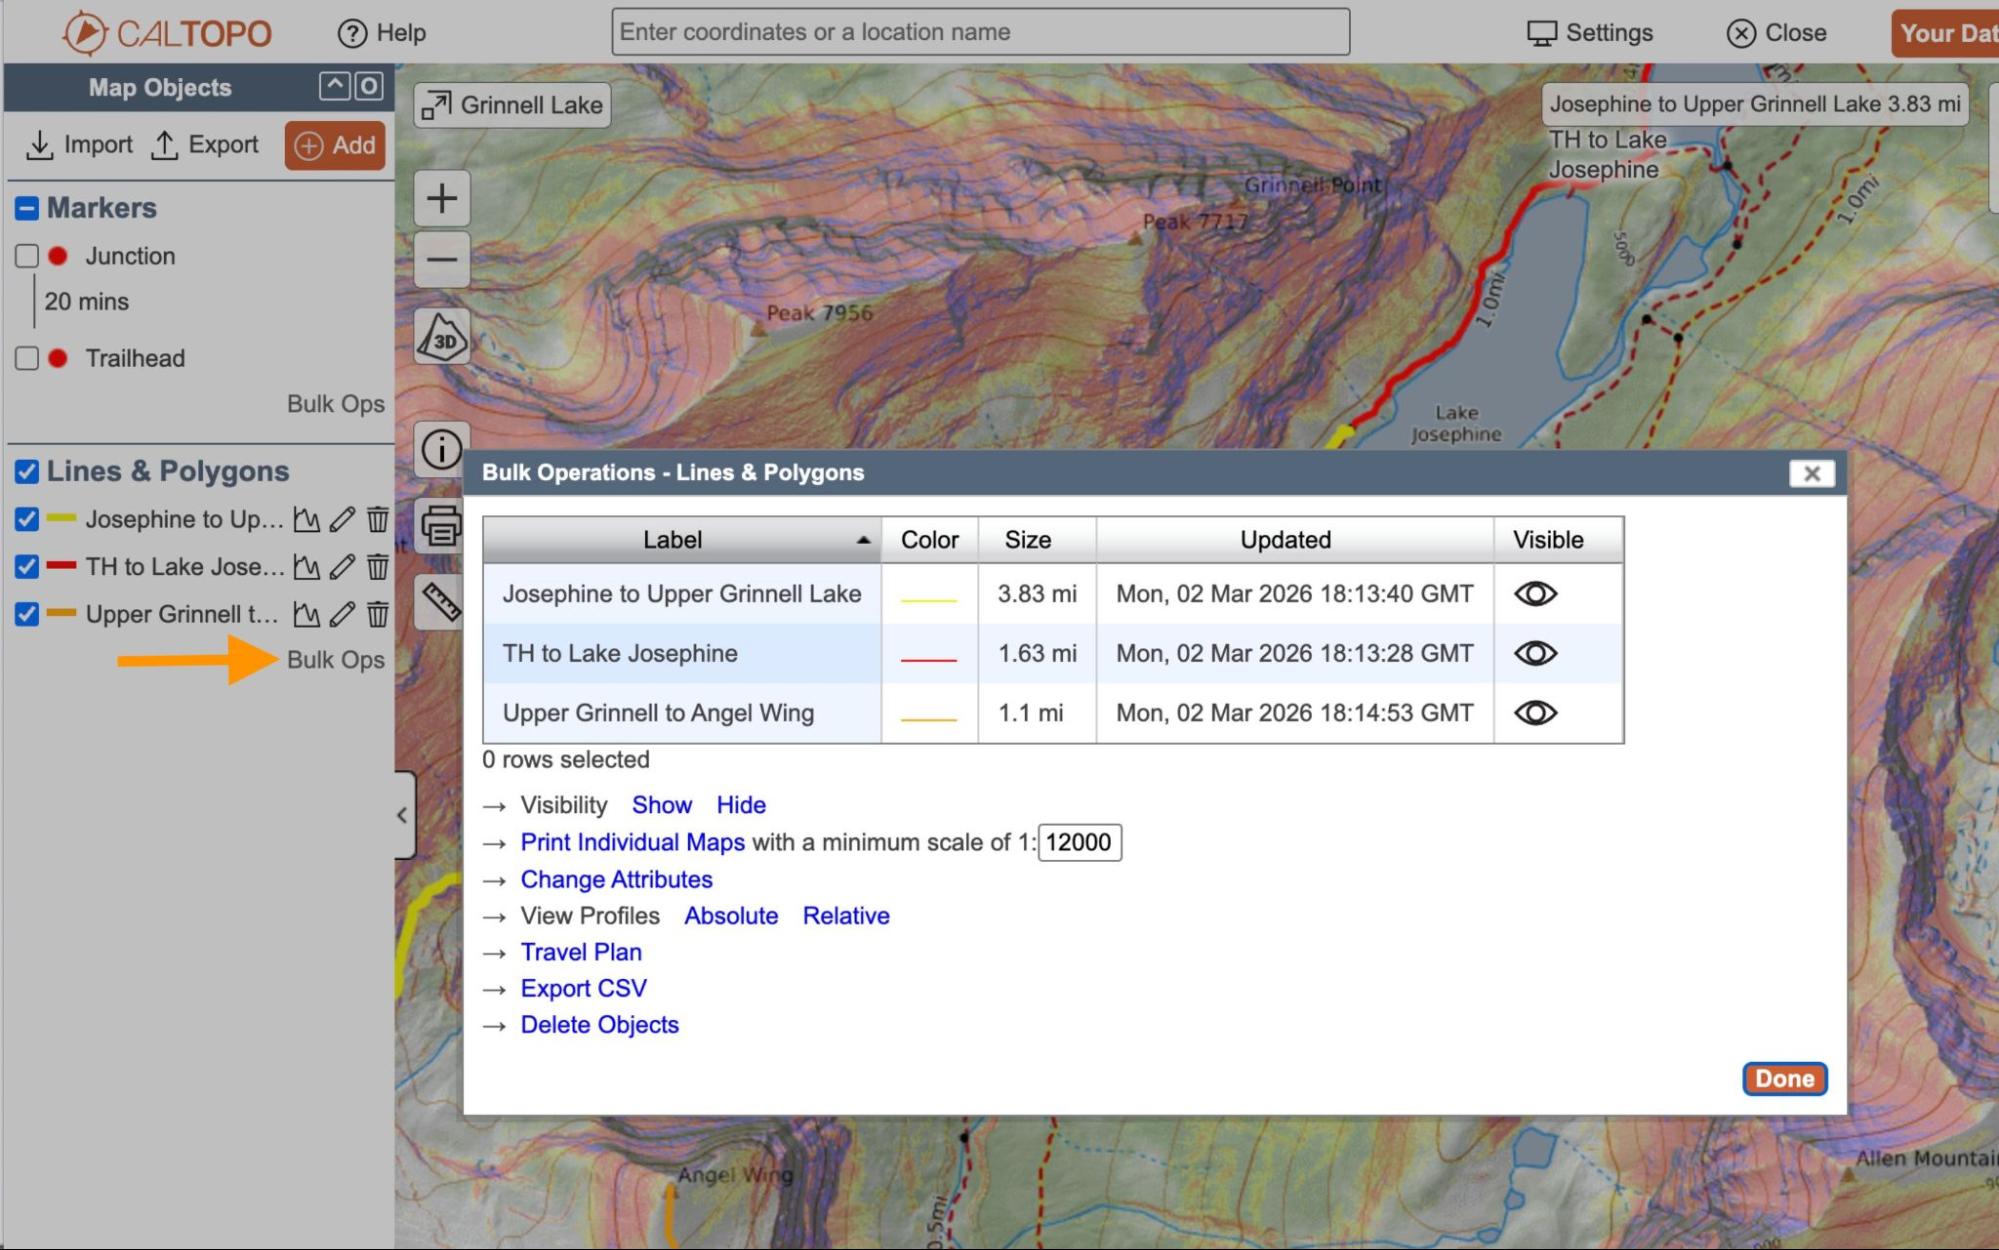This screenshot has width=1999, height=1250.
Task: Toggle visibility eye for TH to Lake Josephine
Action: (x=1535, y=653)
